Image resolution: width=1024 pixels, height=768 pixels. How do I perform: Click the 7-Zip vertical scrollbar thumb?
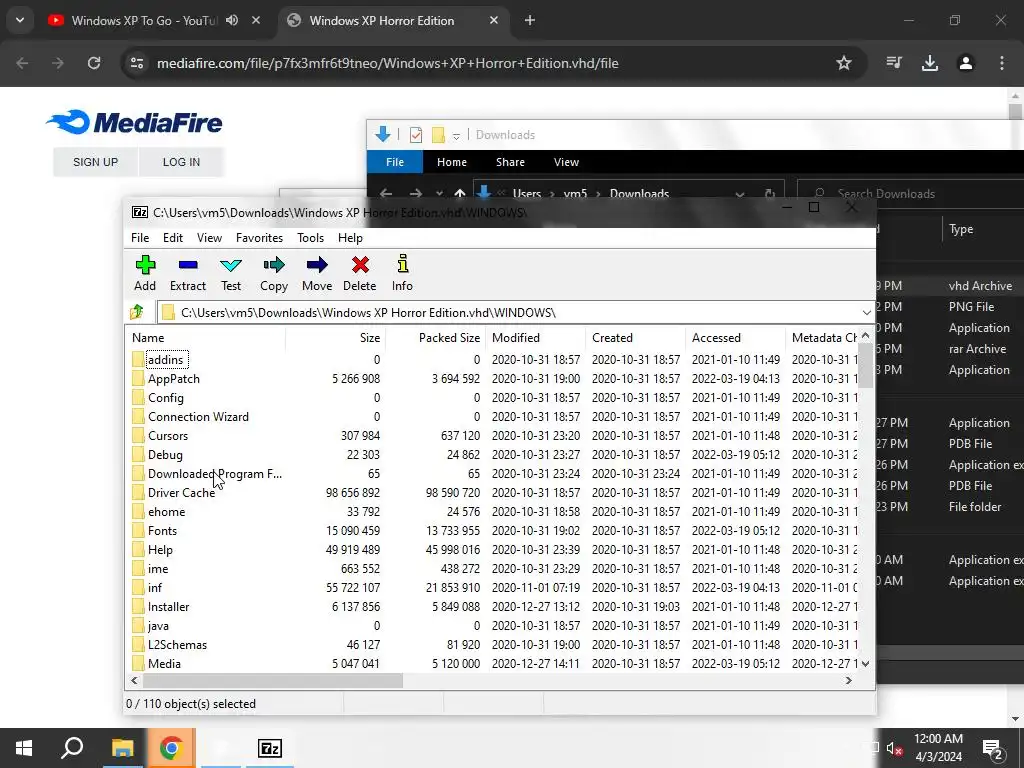(865, 366)
